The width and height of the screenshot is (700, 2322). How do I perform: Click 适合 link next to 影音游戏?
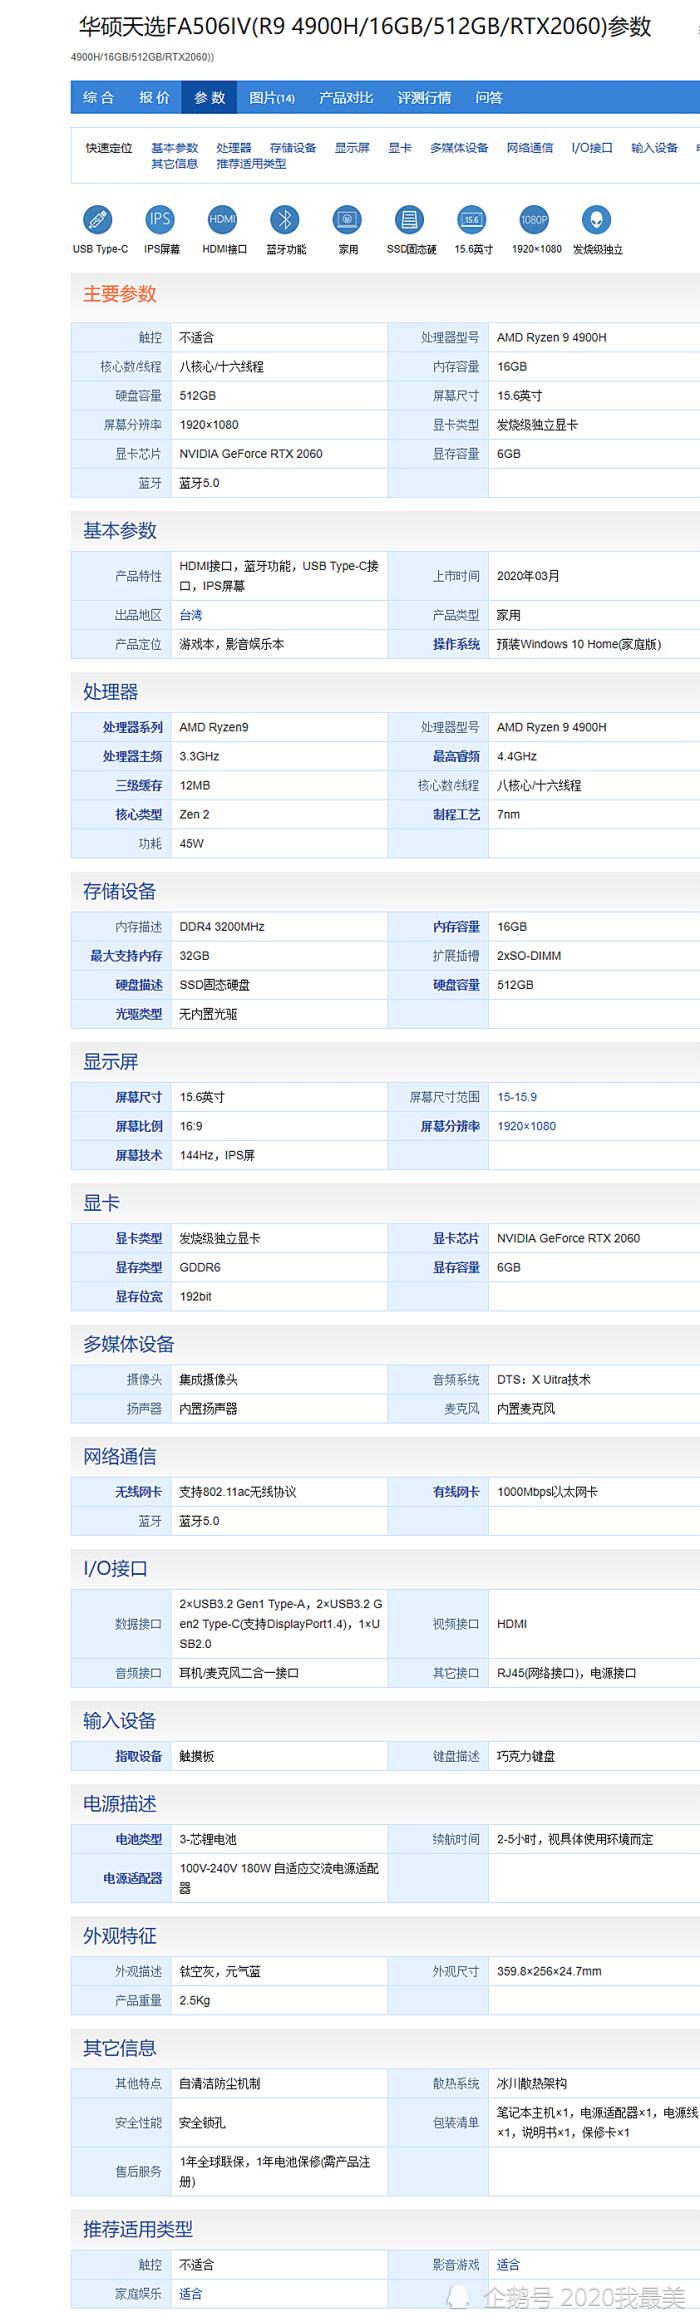point(508,2265)
